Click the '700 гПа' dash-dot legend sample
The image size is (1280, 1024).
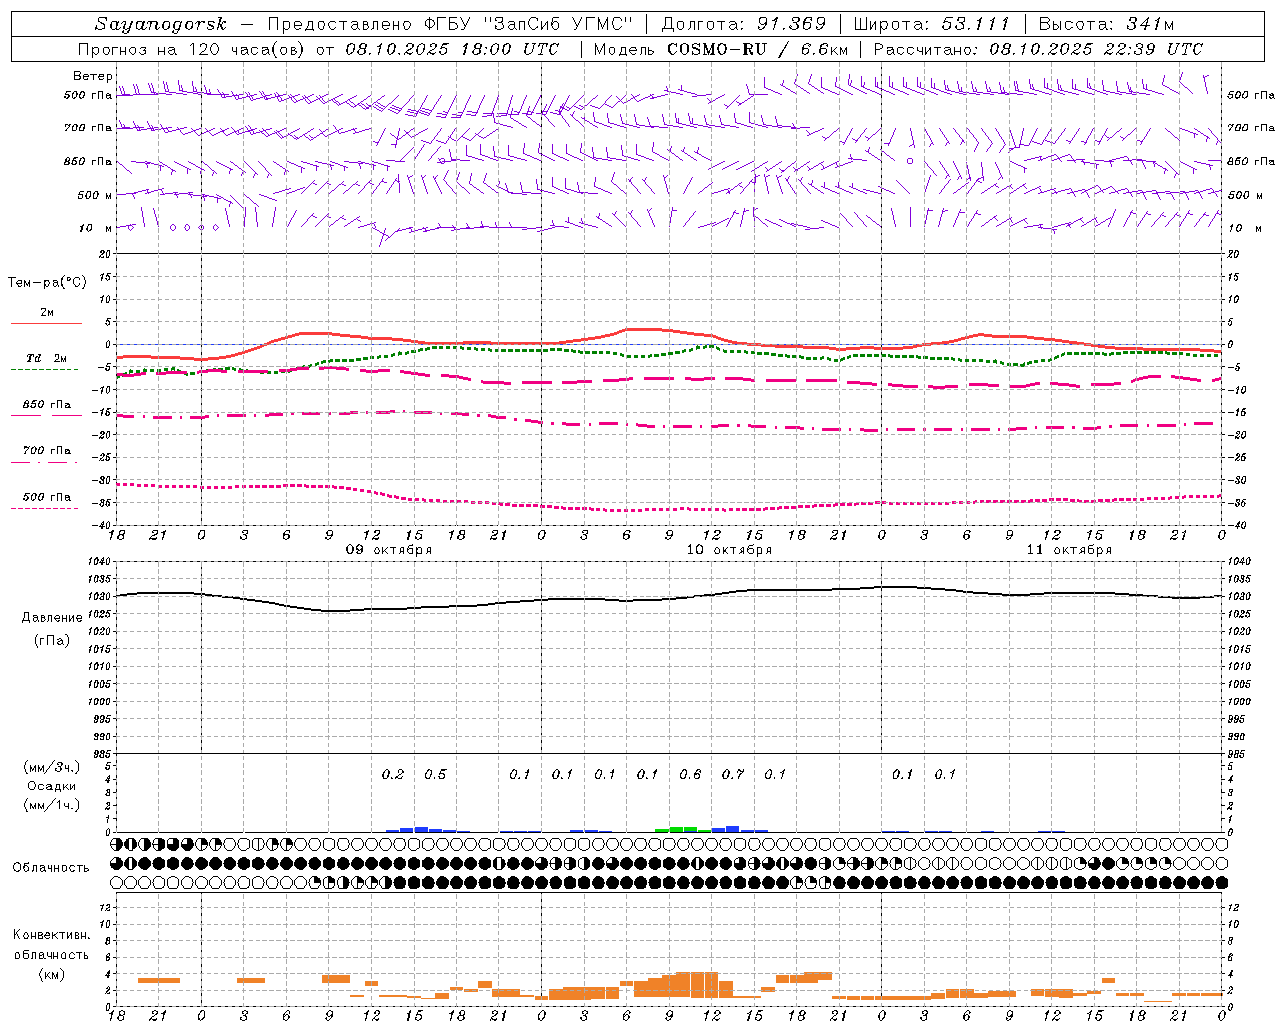(x=44, y=462)
